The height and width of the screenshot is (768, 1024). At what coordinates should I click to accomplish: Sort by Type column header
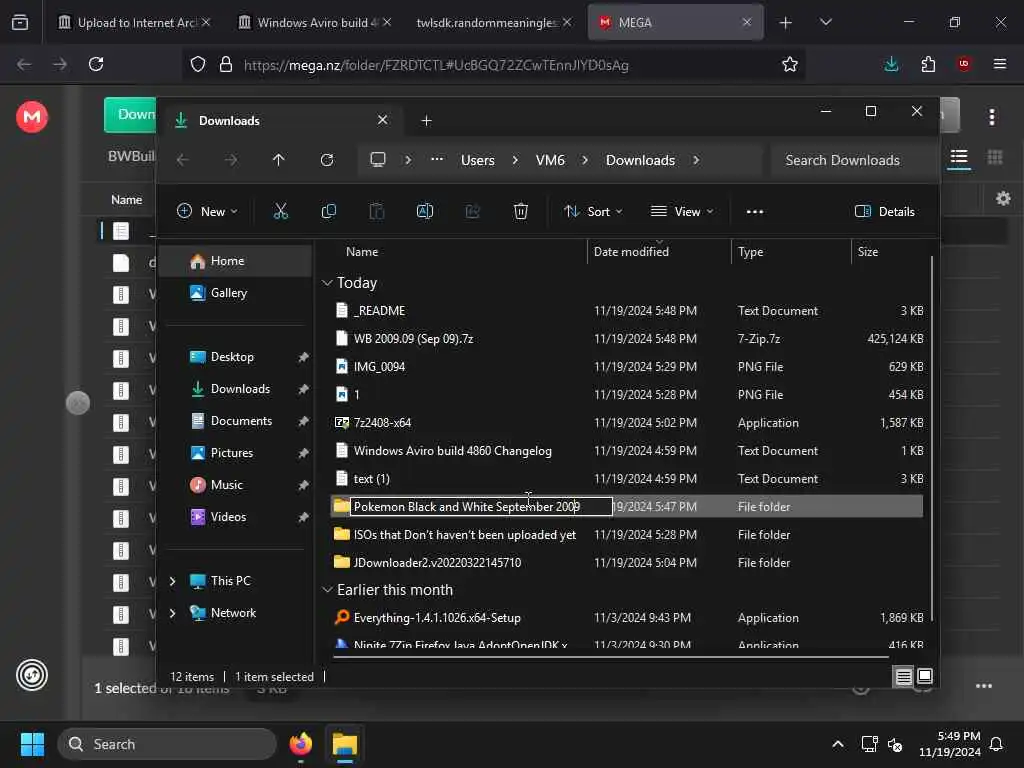pos(791,251)
